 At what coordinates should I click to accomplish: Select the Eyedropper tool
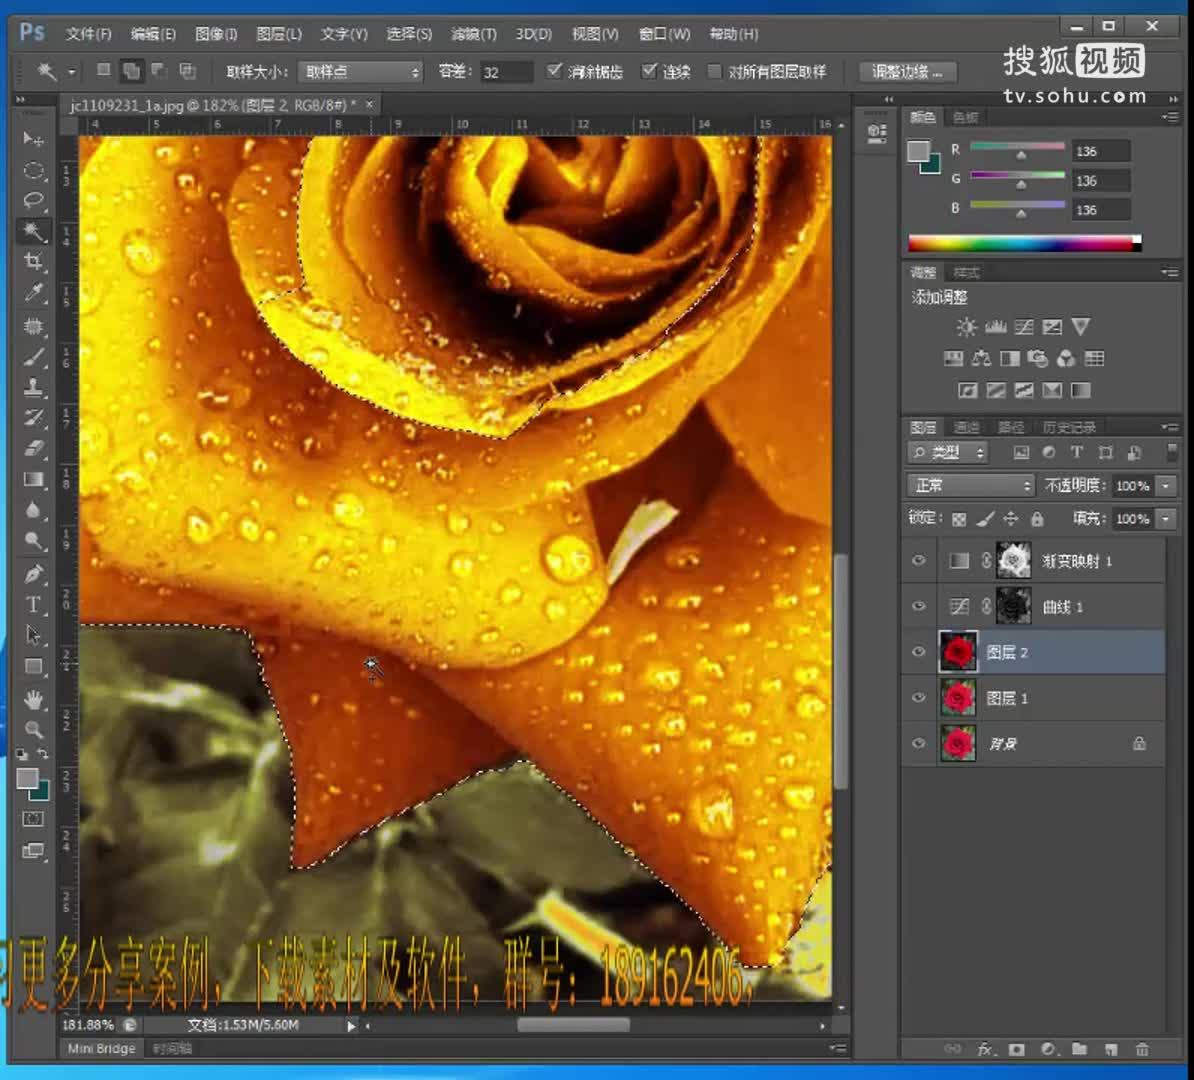[x=33, y=293]
